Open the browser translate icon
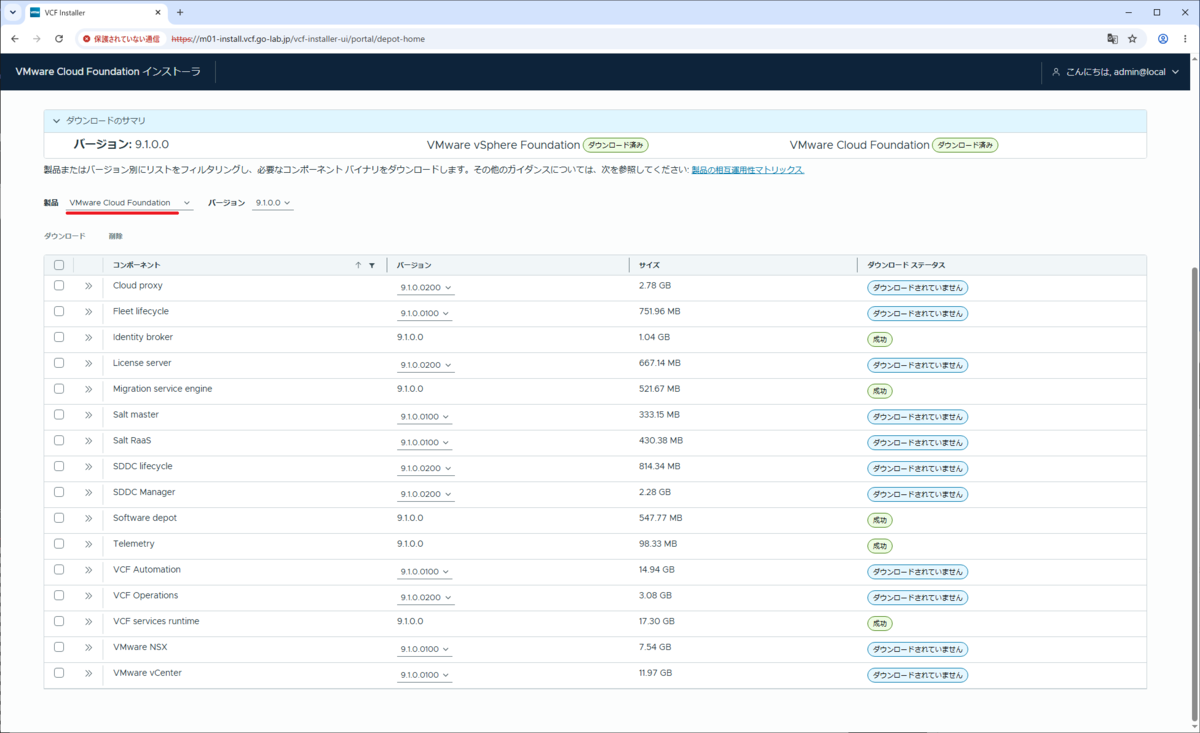 (x=1112, y=39)
